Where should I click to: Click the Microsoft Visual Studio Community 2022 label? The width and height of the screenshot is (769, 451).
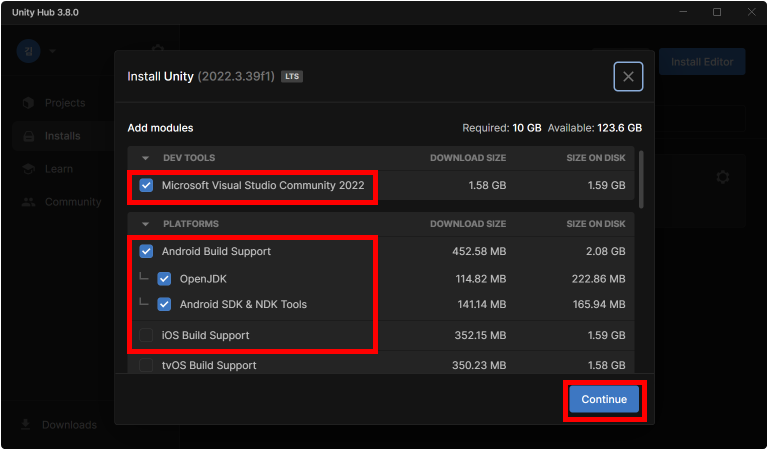point(263,185)
